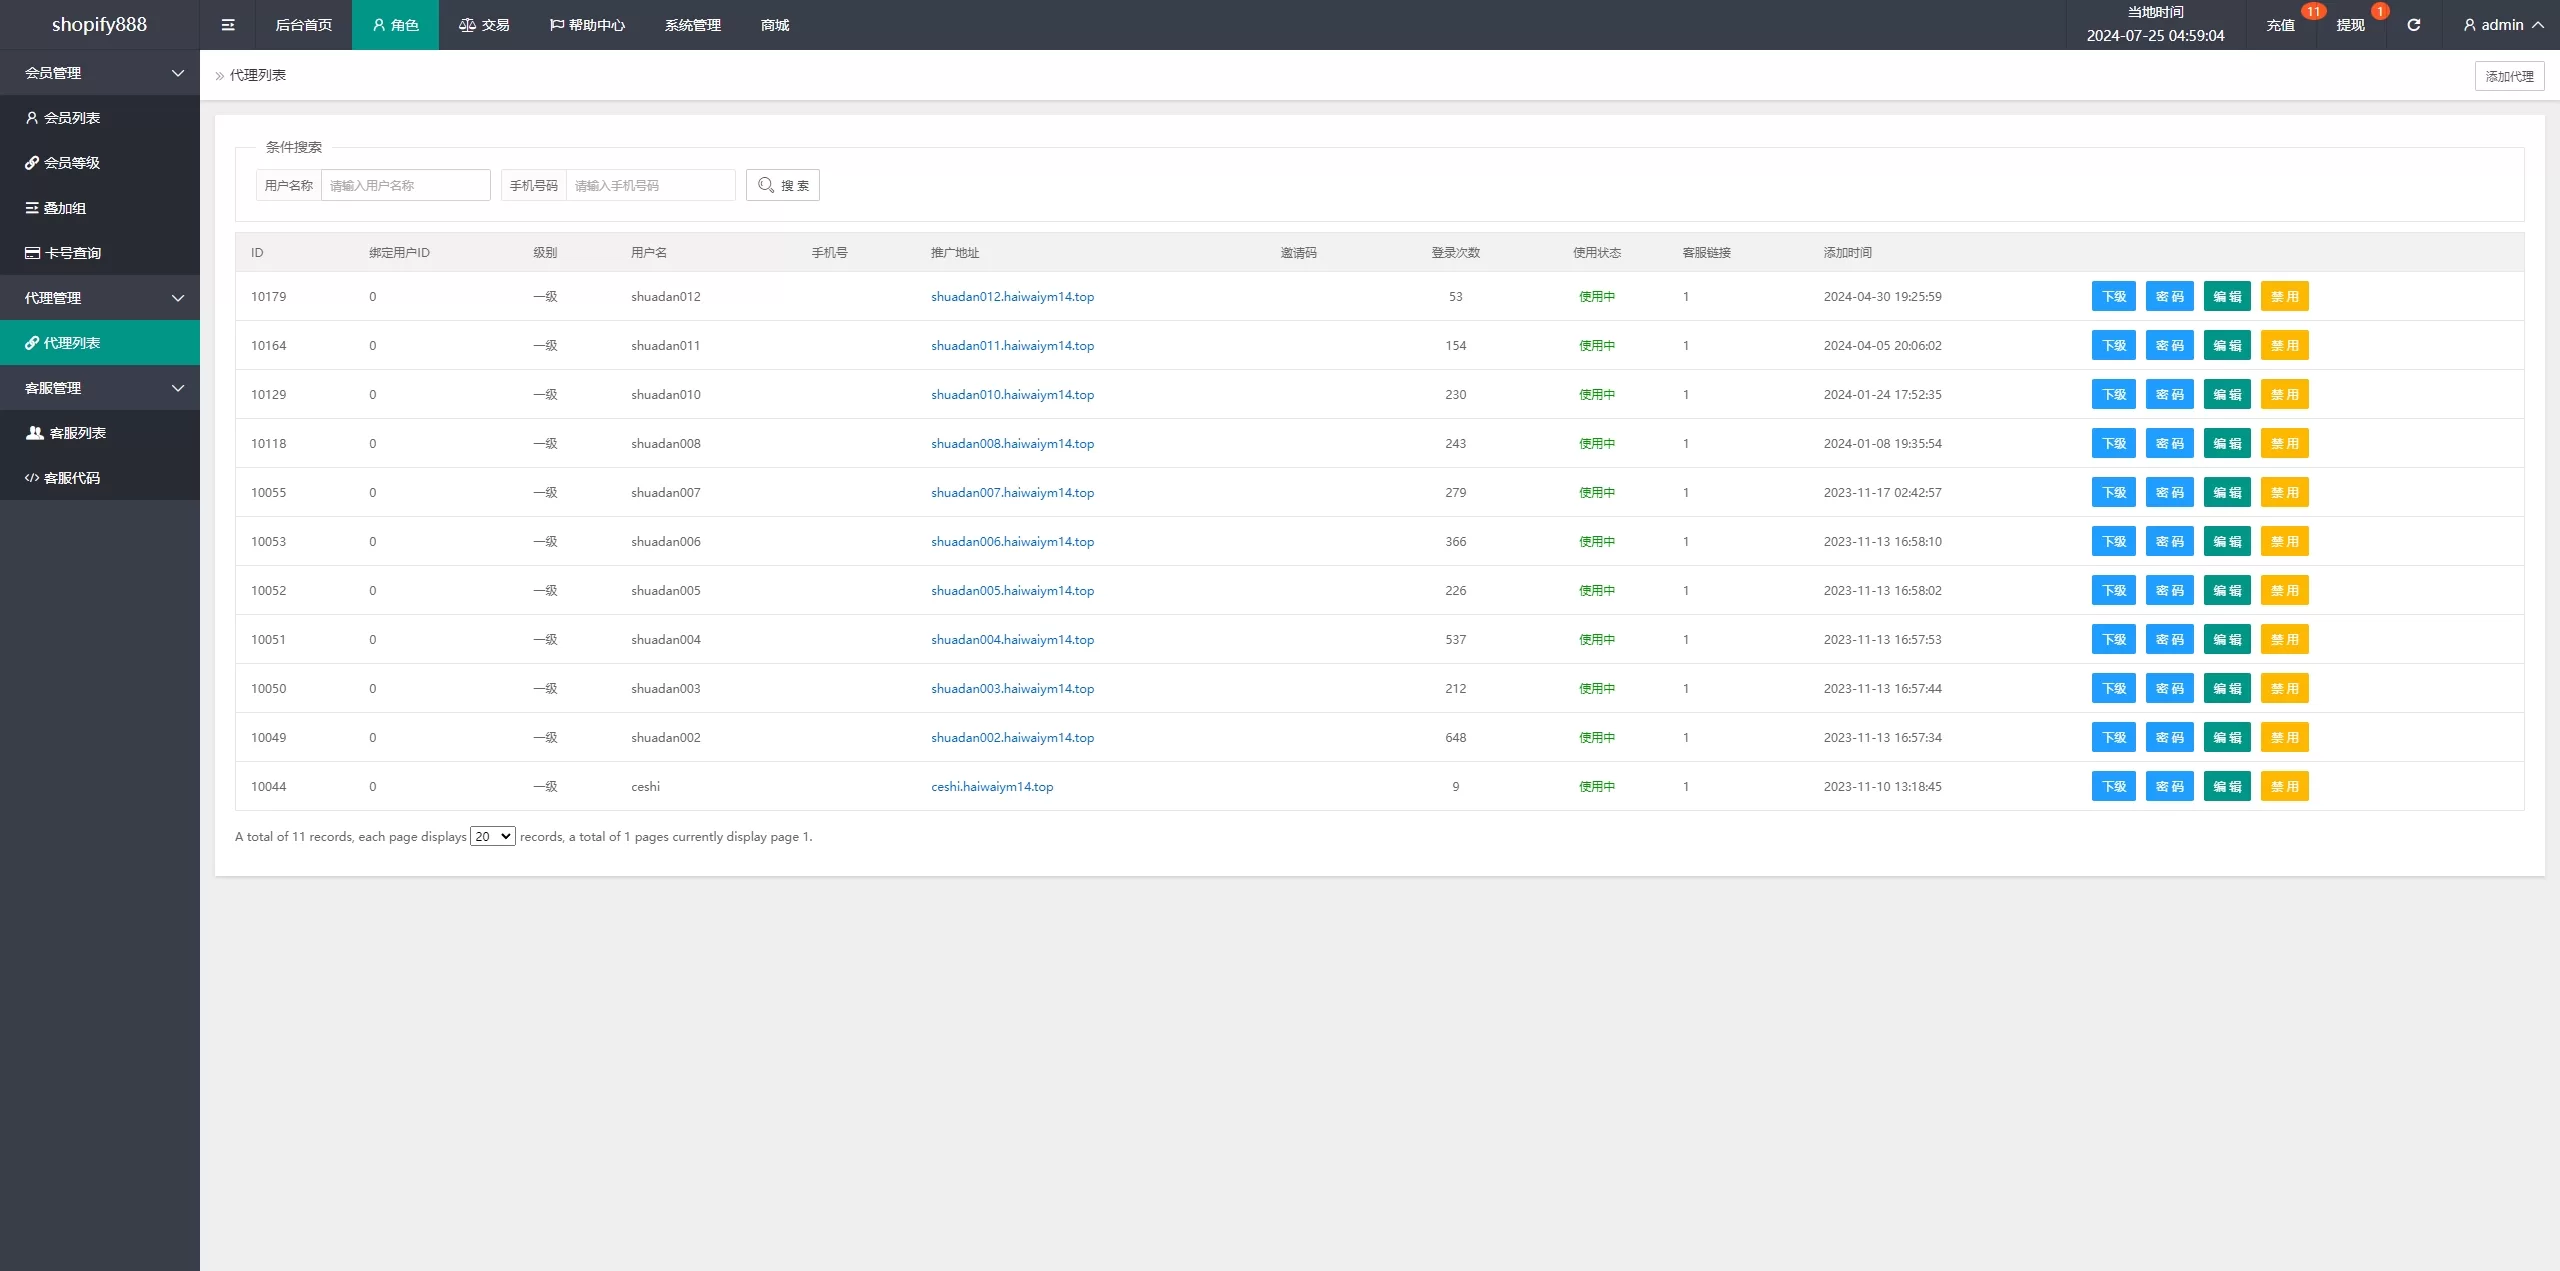
Task: Click the 充值 notification badge item
Action: coord(2281,25)
